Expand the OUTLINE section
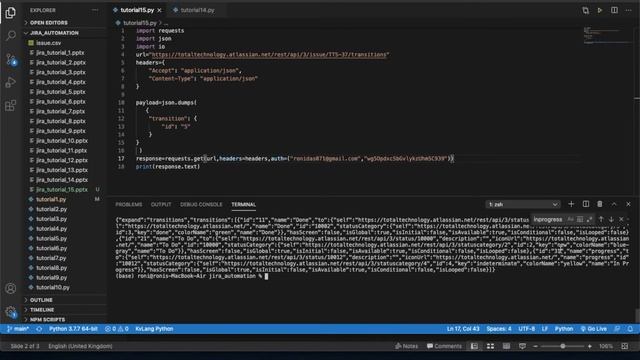 [x=41, y=300]
